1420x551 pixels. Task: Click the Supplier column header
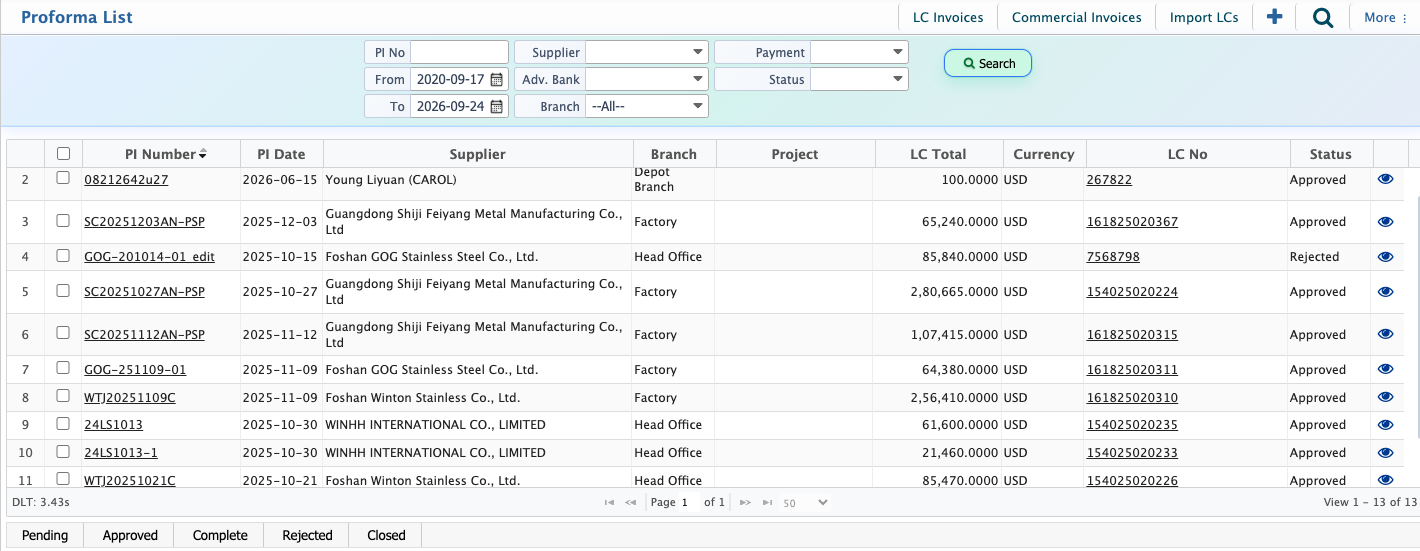[x=478, y=154]
